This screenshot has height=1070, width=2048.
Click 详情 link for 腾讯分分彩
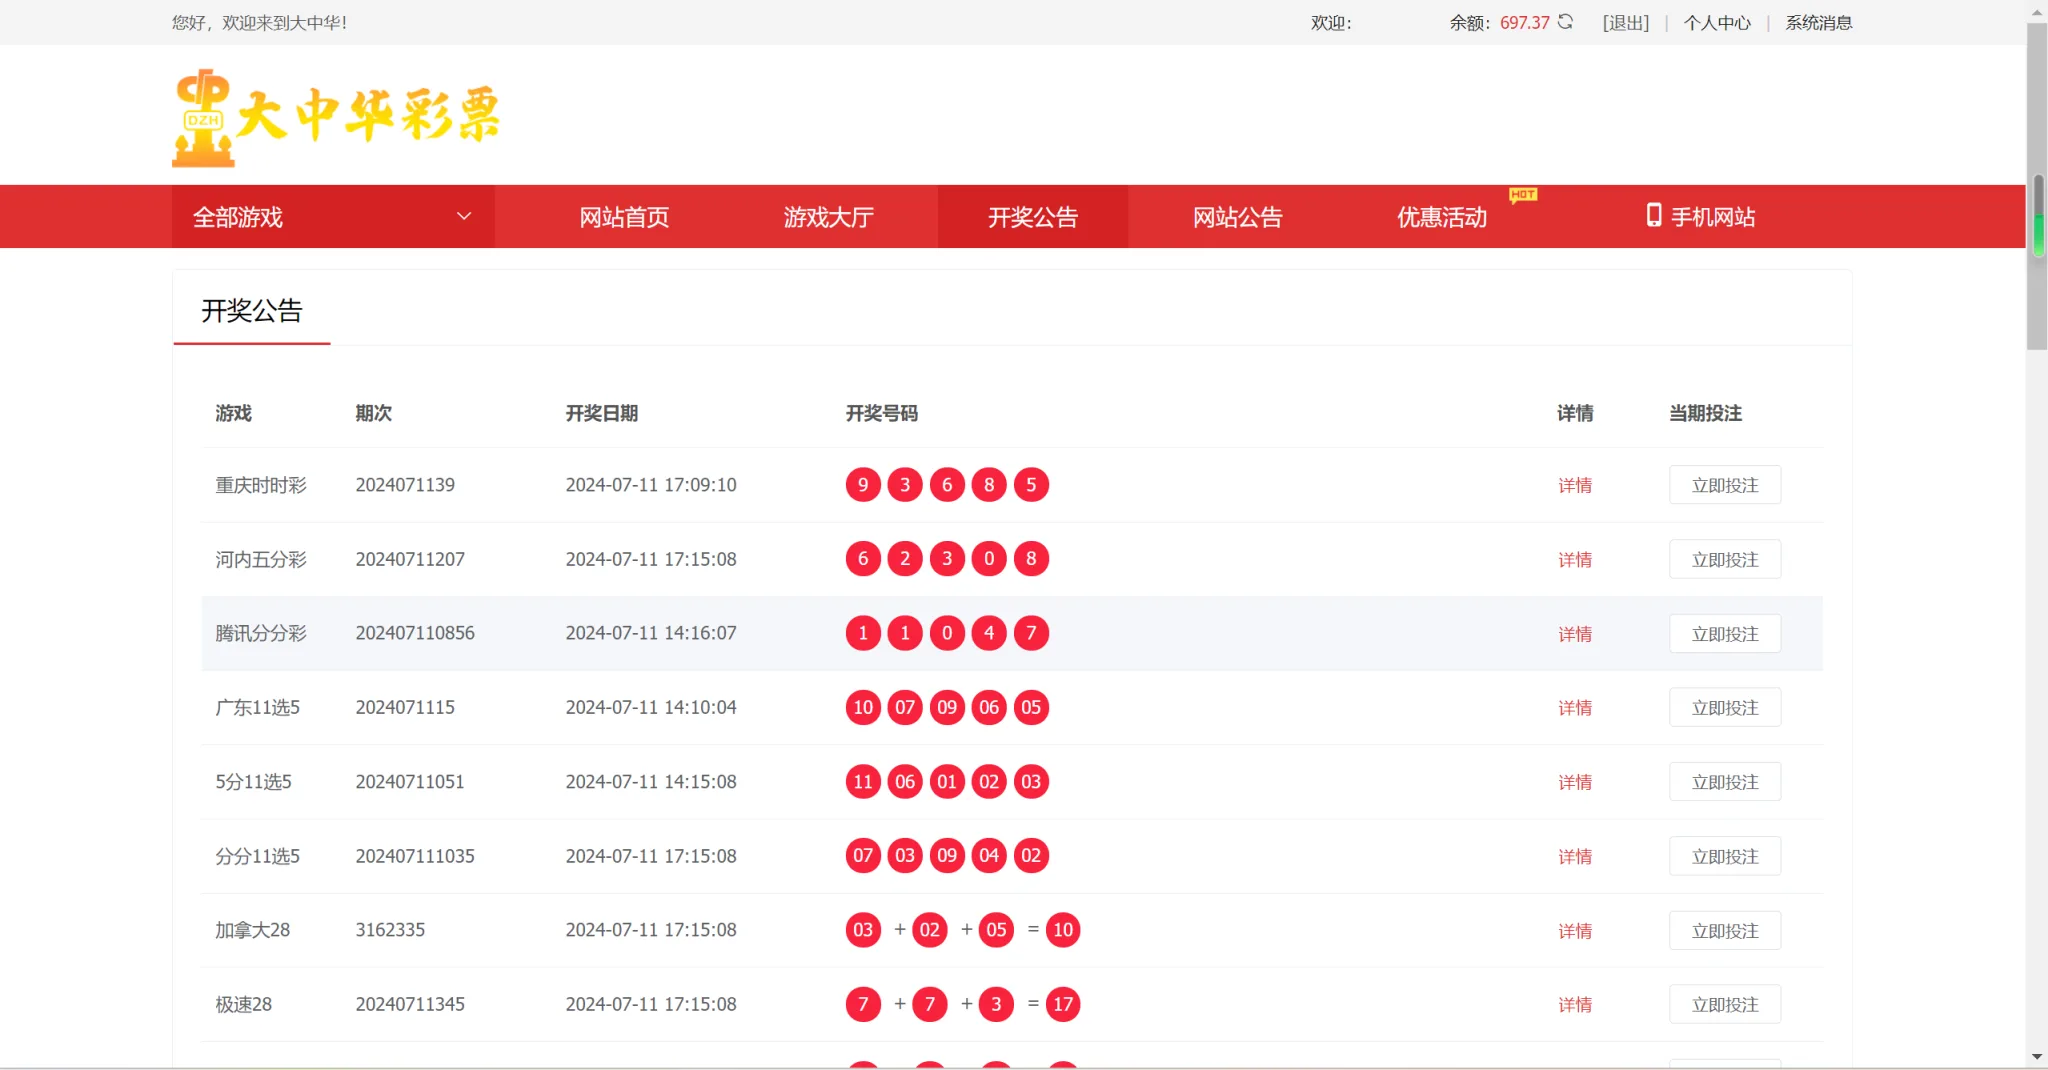1575,633
